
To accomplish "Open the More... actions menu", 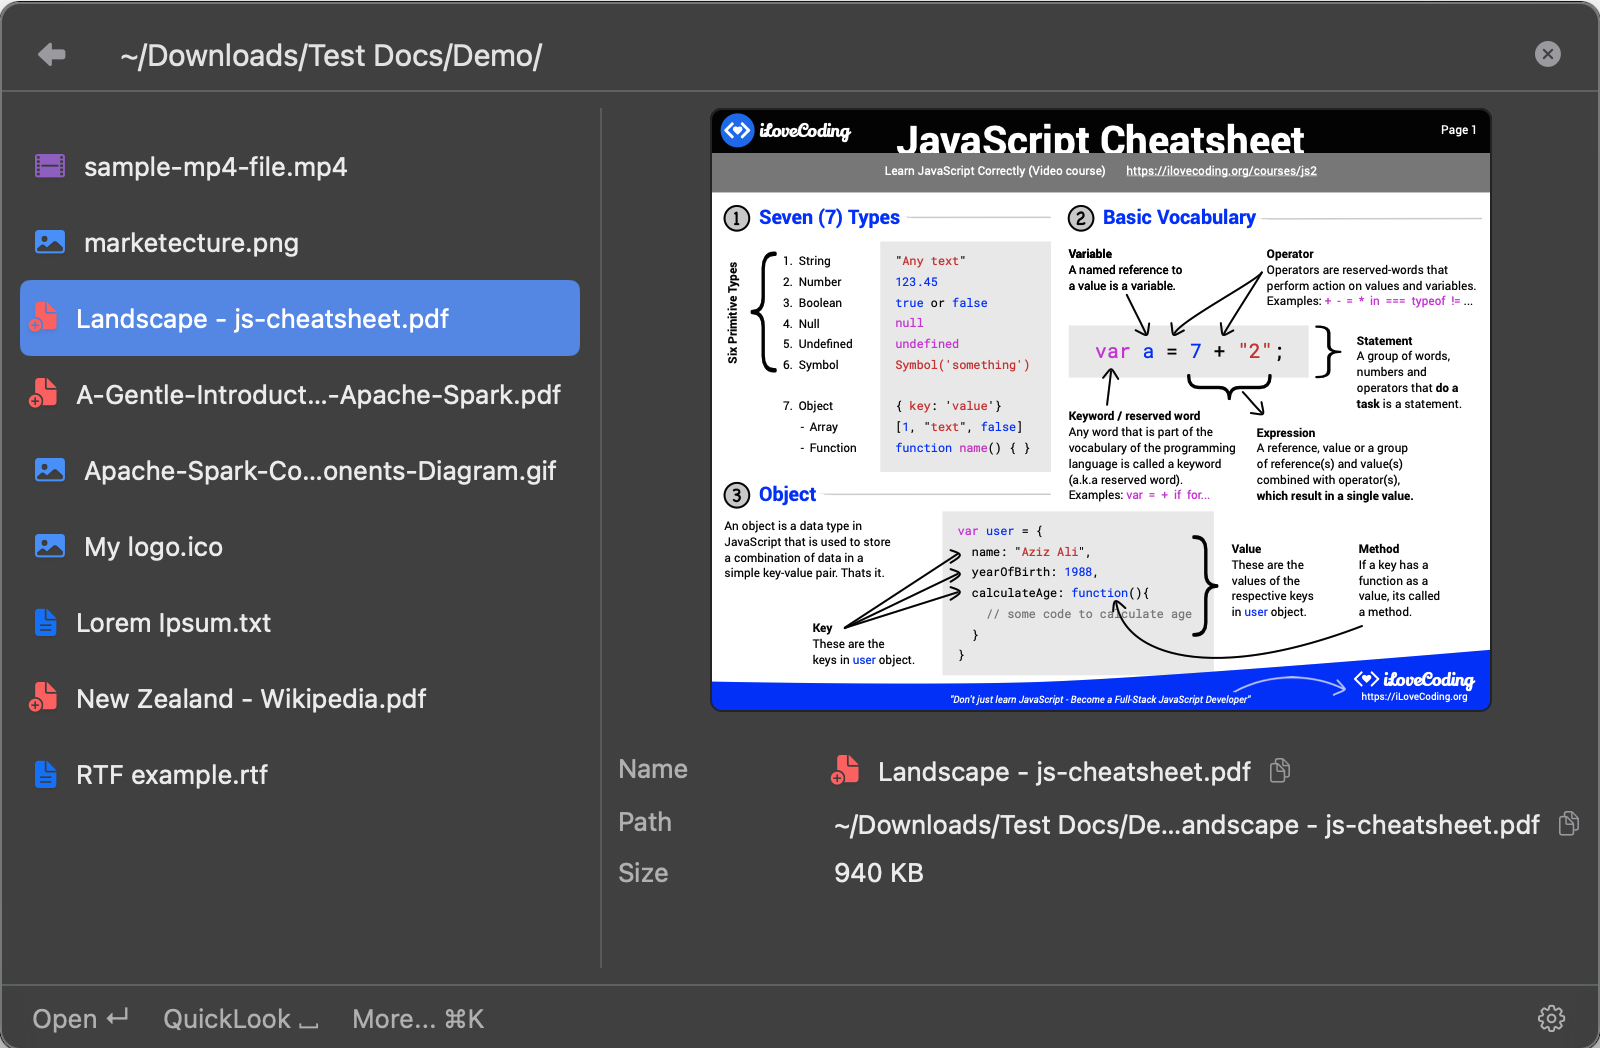I will (418, 1018).
